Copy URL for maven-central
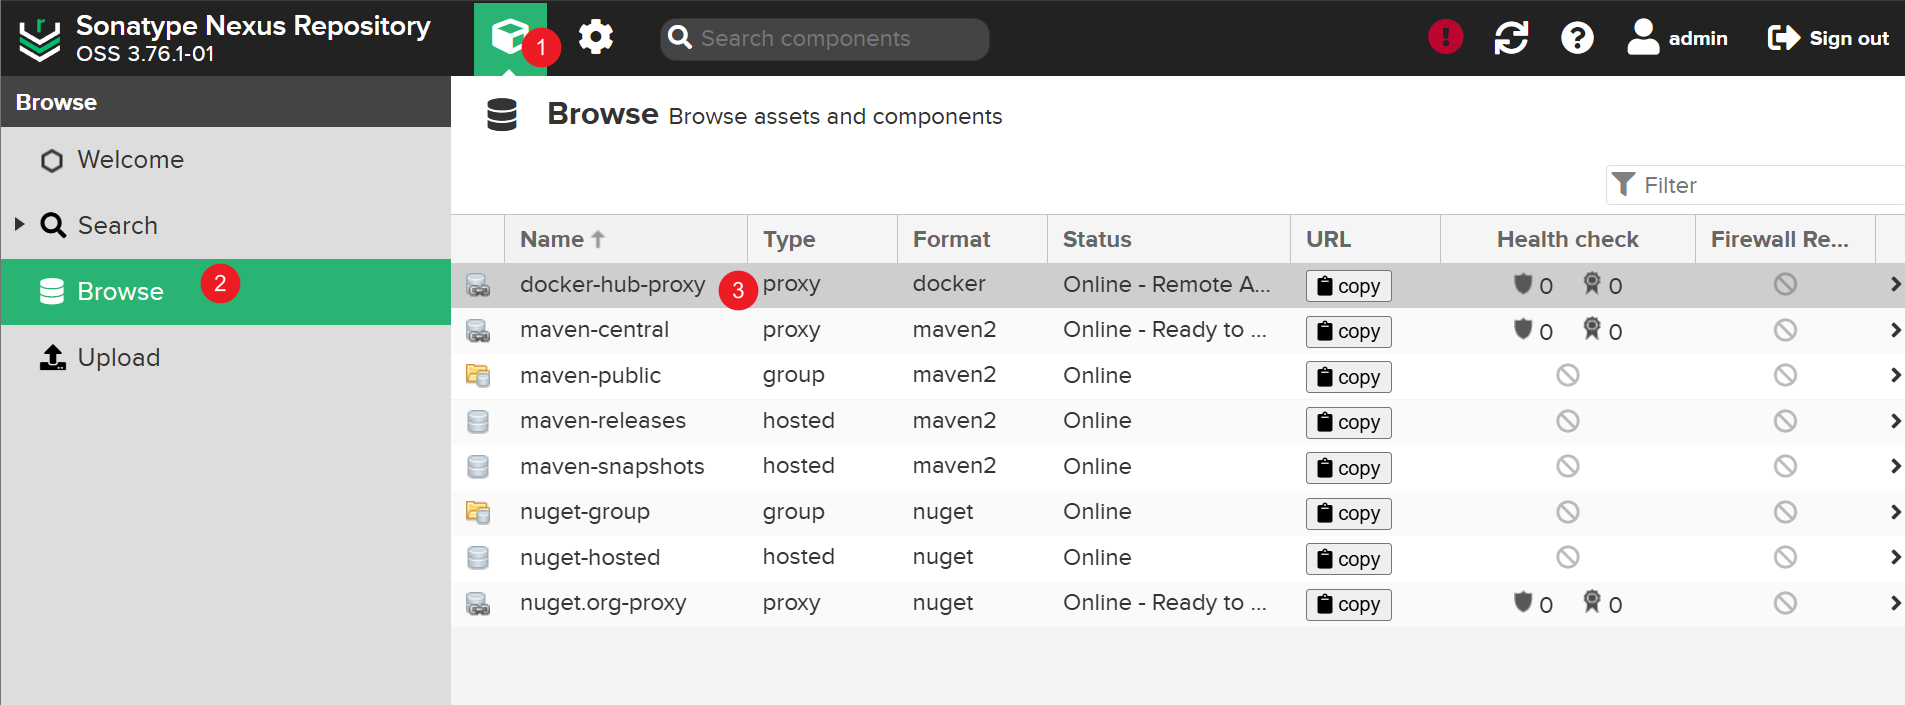 click(1348, 331)
